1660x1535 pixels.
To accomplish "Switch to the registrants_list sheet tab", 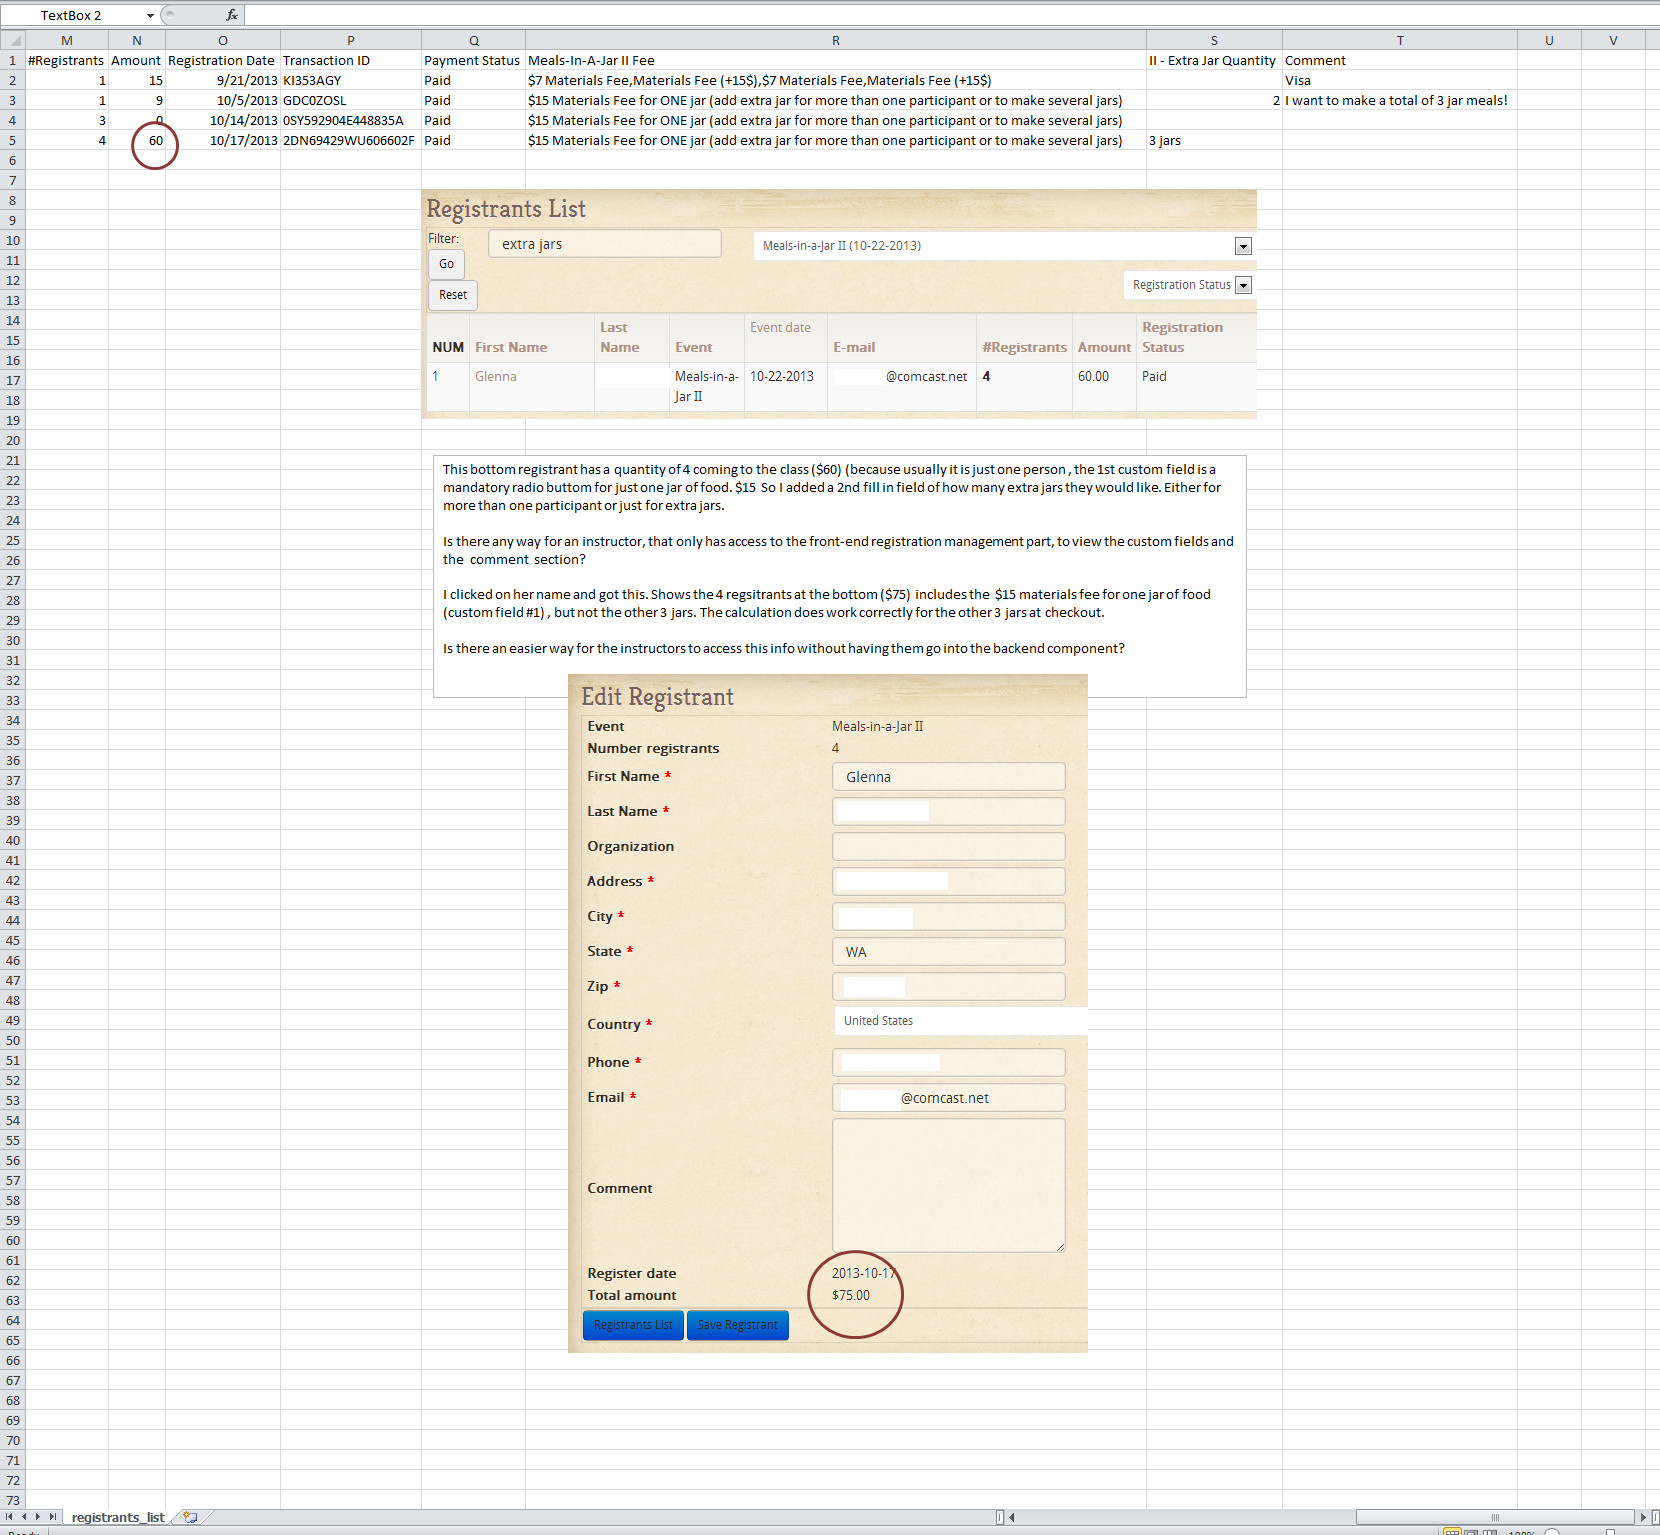I will 118,1517.
